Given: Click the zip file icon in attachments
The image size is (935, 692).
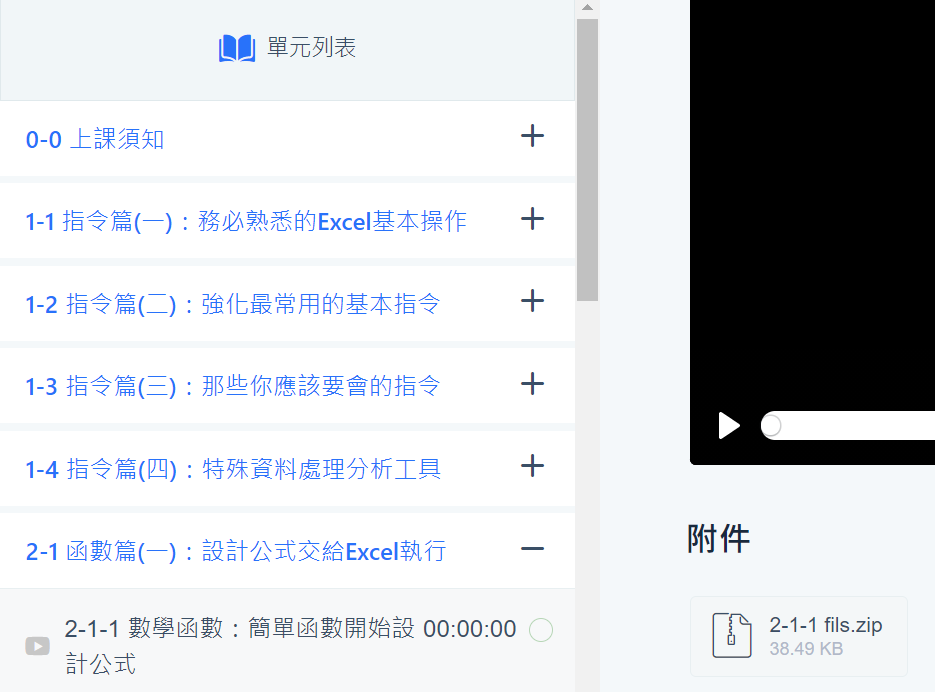Looking at the screenshot, I should tap(732, 635).
